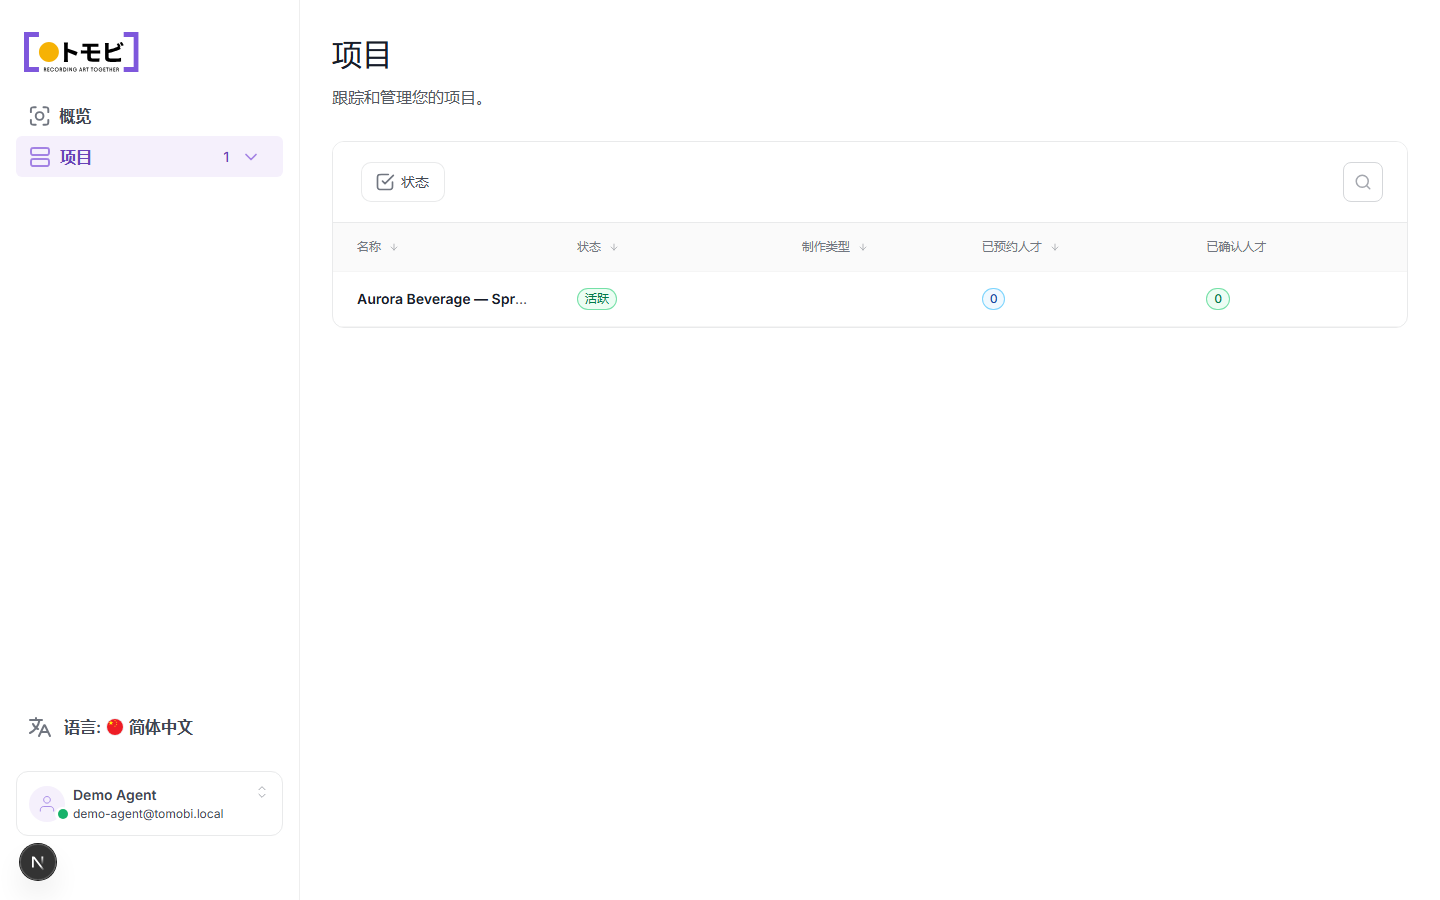Click the 项目 count badge "1"

(x=227, y=157)
